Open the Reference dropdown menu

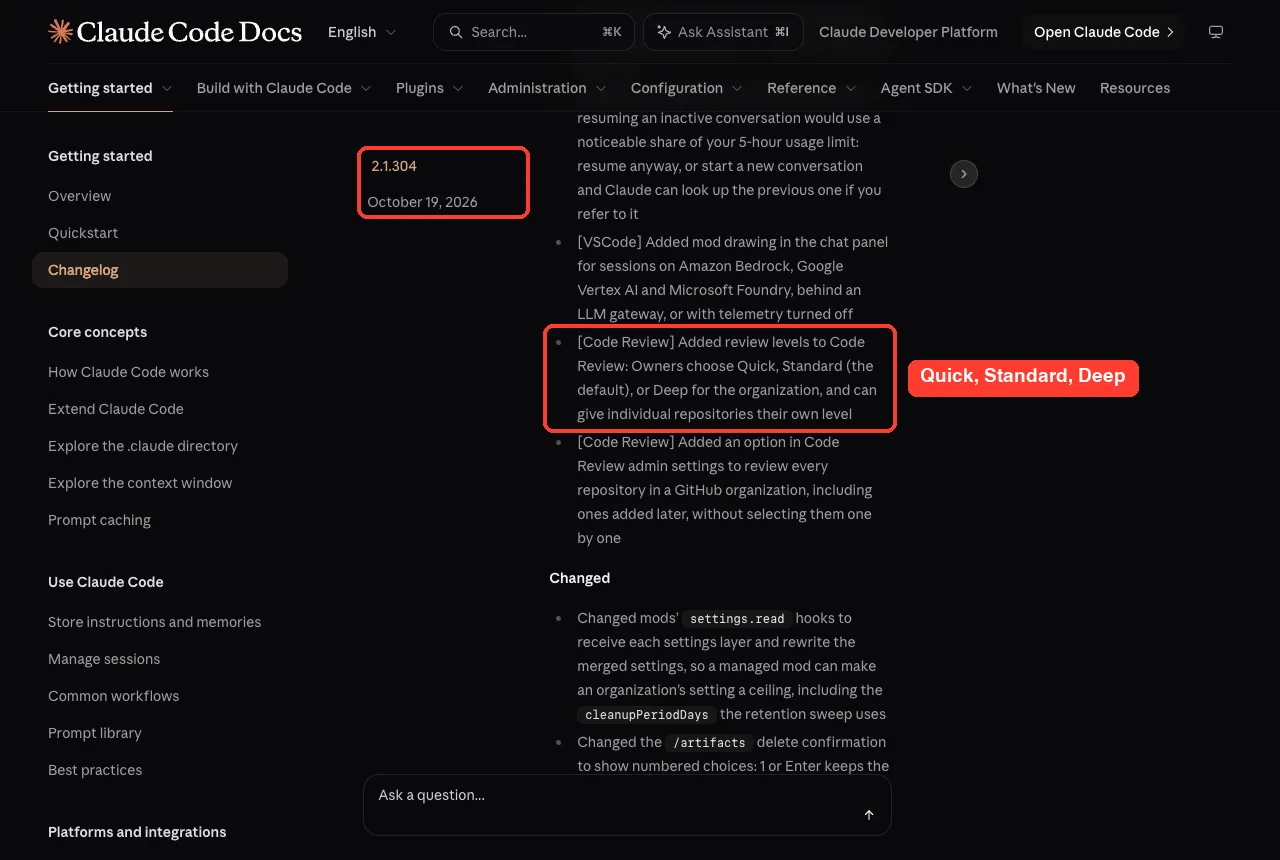pos(812,88)
